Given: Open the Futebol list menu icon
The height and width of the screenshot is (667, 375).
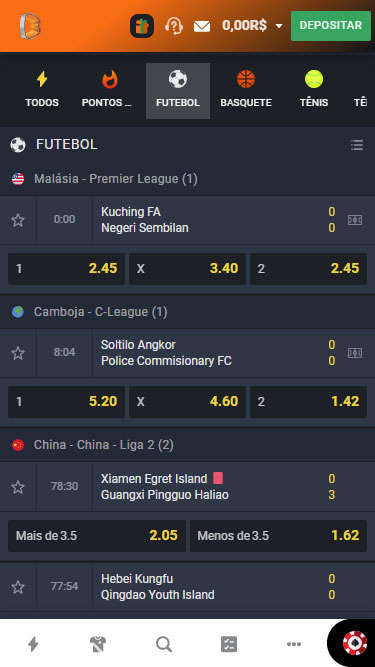Looking at the screenshot, I should pos(357,145).
